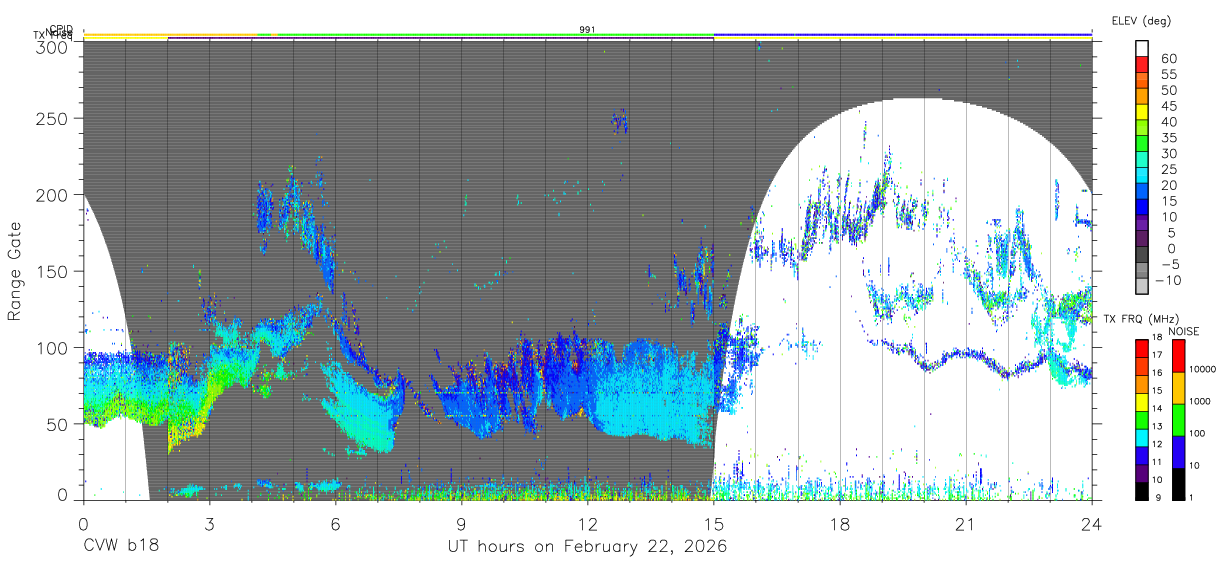The image size is (1228, 567).
Task: Click the 'CVW b18' radar beam label
Action: click(x=121, y=547)
